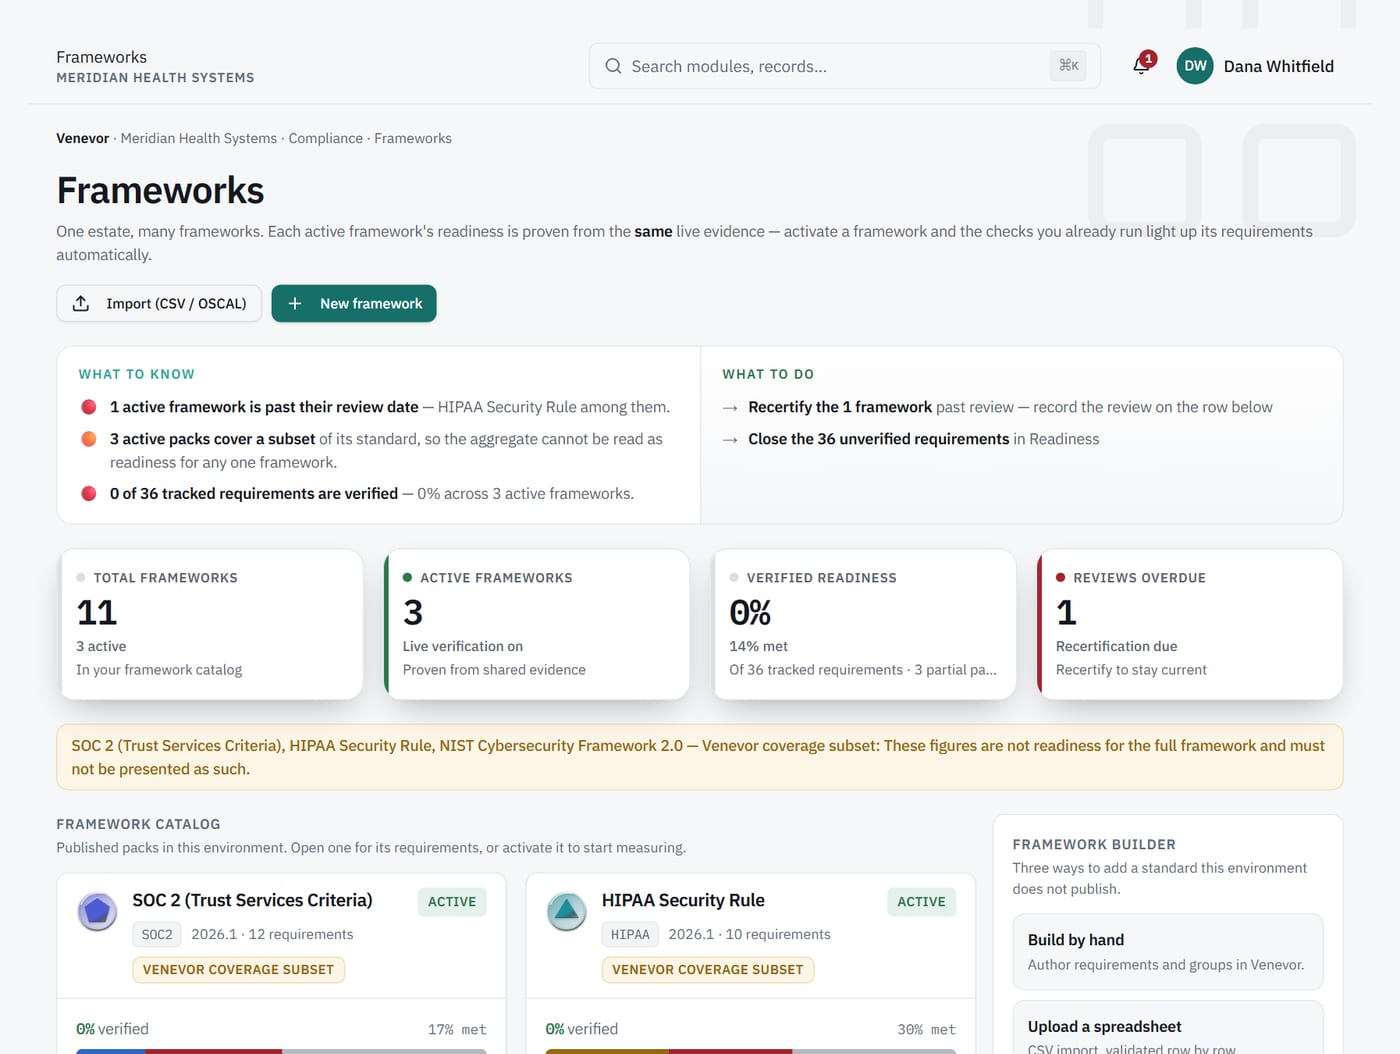Go to Compliance in the breadcrumb

(x=326, y=138)
